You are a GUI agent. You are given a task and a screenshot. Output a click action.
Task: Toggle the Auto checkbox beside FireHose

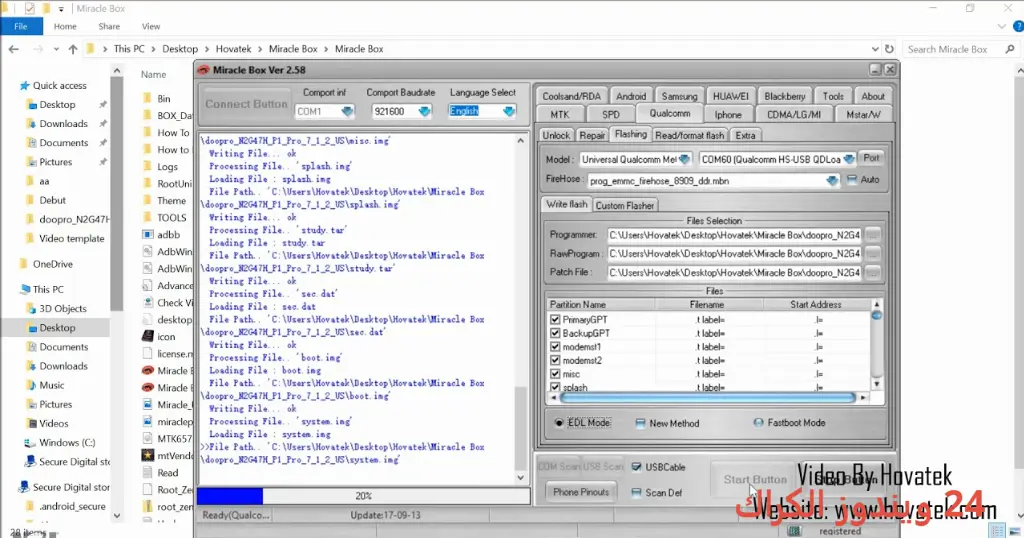(852, 180)
